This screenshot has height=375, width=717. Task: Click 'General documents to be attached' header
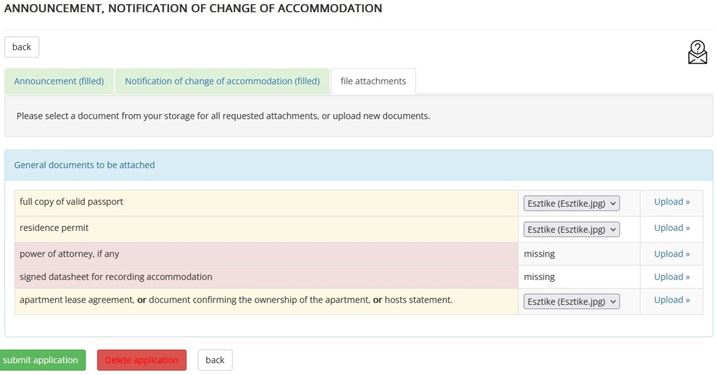[84, 165]
